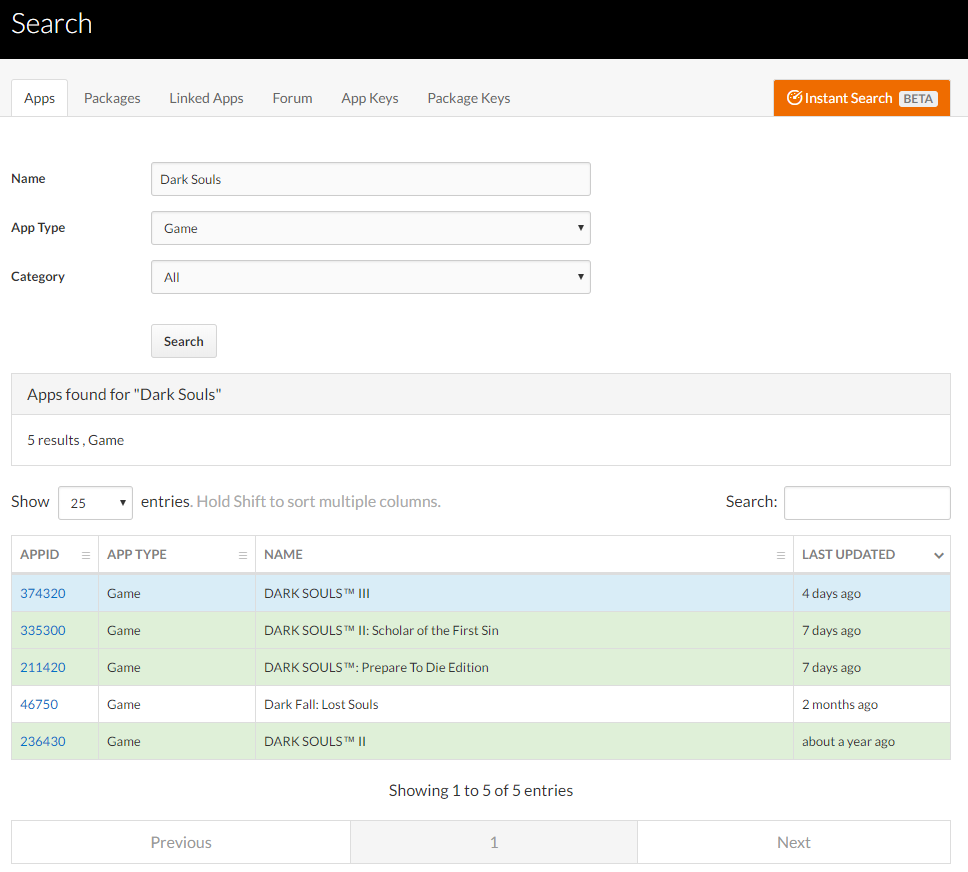Go to the Forum tab
This screenshot has width=968, height=872.
point(292,98)
